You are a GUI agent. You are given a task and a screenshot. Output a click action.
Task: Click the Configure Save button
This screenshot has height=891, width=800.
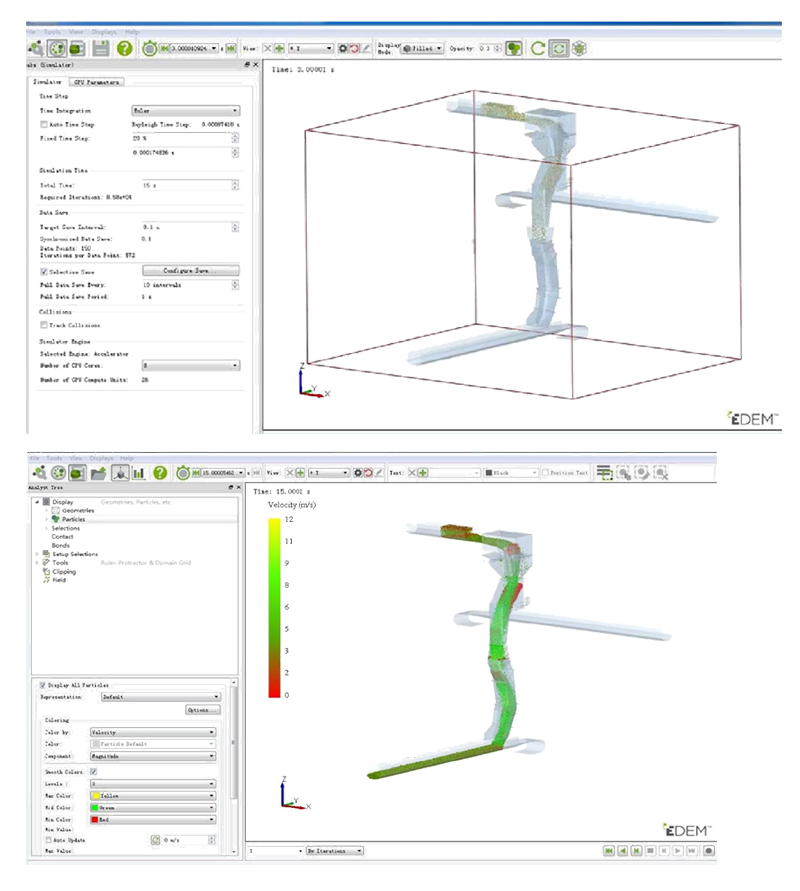tap(189, 271)
